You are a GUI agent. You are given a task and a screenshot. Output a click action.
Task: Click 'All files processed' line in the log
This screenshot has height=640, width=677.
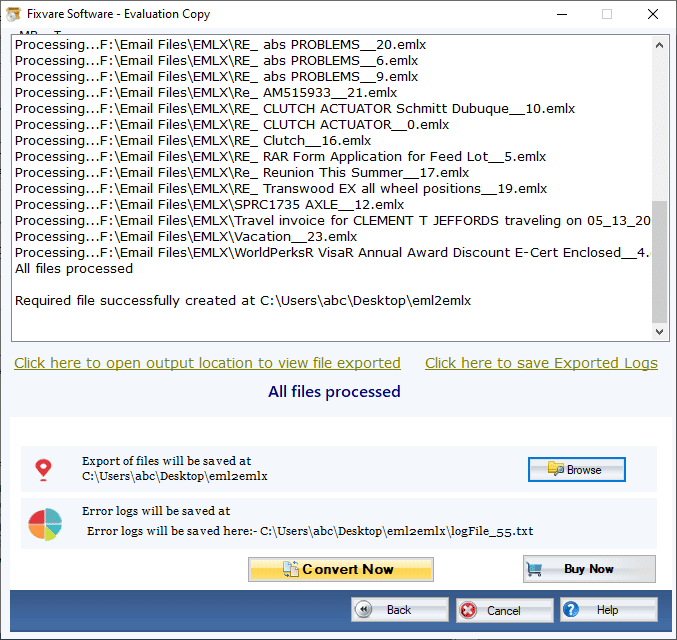pyautogui.click(x=74, y=268)
